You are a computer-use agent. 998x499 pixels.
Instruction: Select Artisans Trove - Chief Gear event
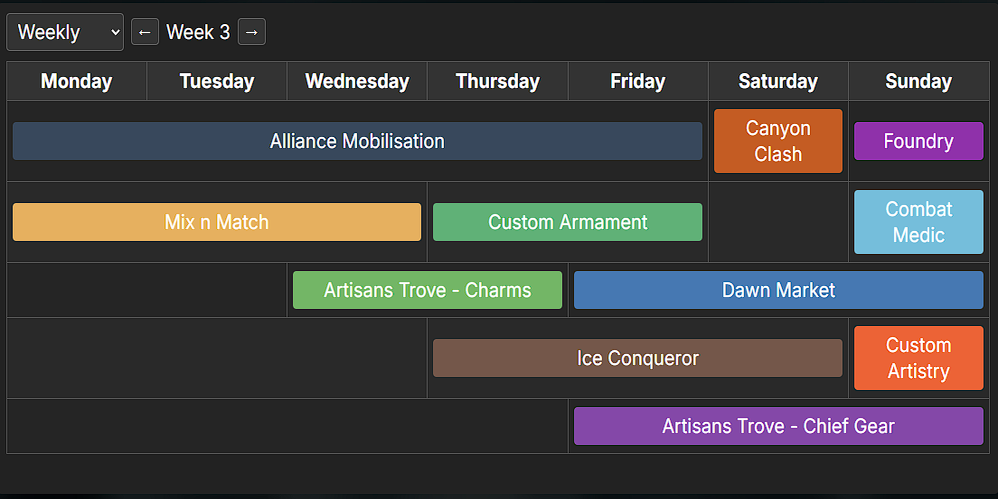[x=778, y=426]
